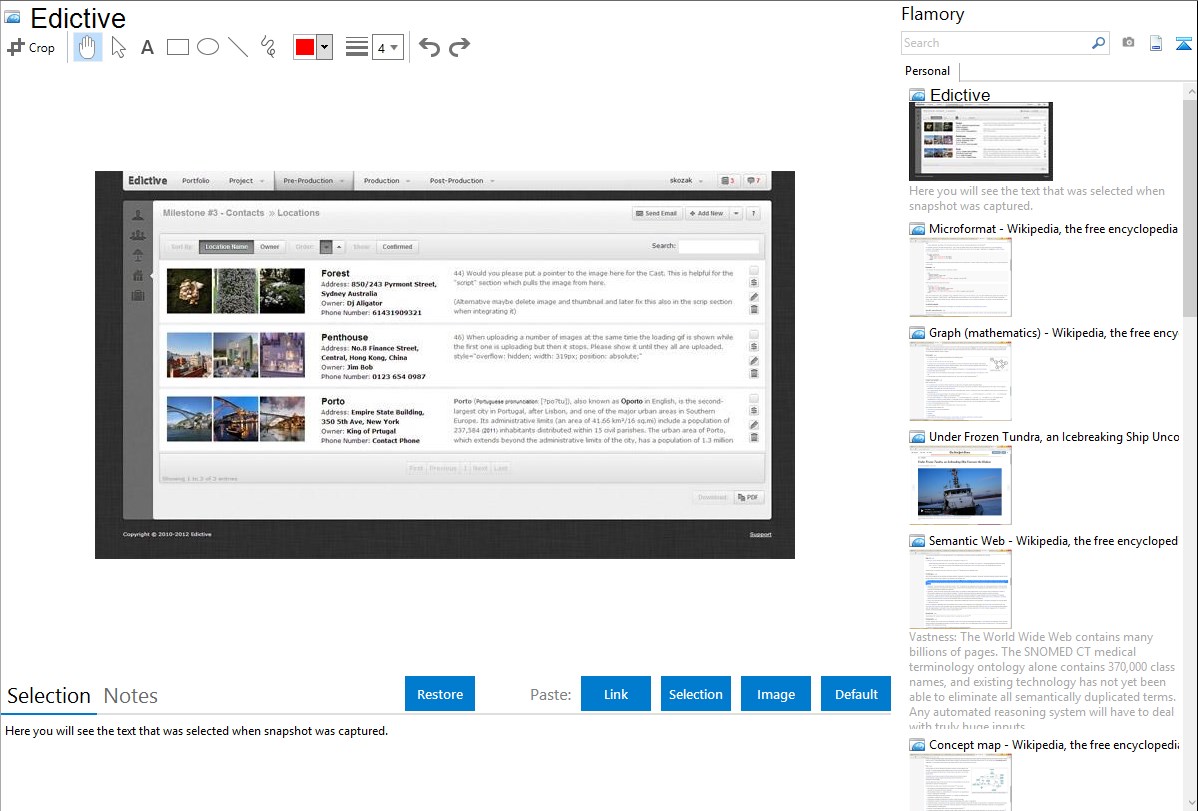The width and height of the screenshot is (1198, 811).
Task: Click the blue Selection paste button
Action: coord(695,693)
